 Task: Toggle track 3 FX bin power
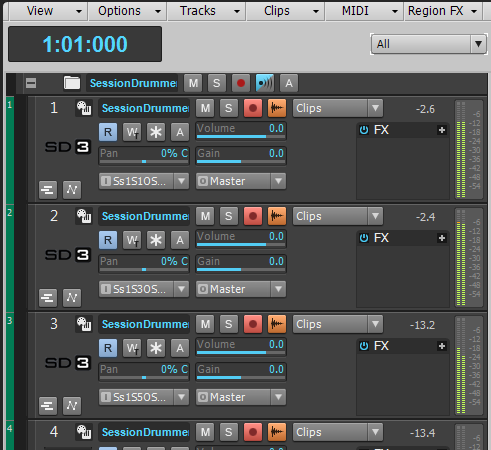(x=364, y=346)
